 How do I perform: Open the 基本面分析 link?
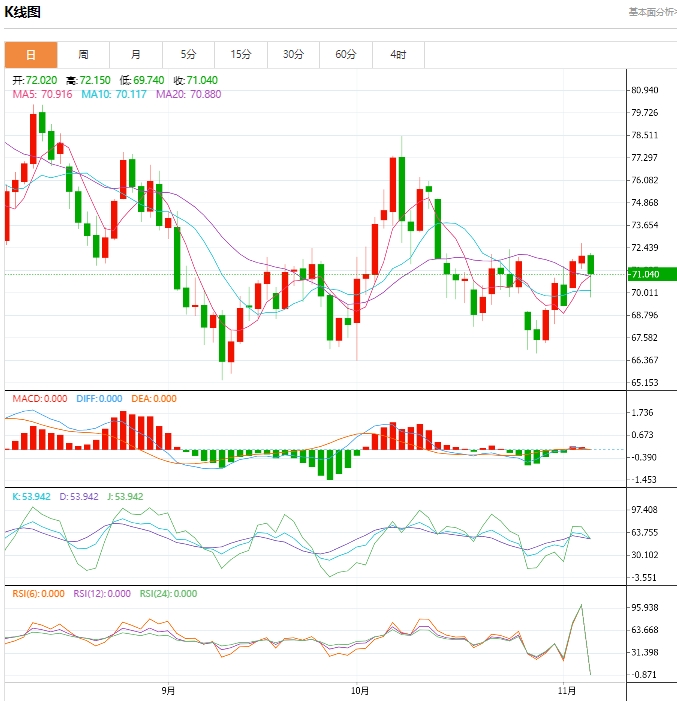[x=651, y=12]
